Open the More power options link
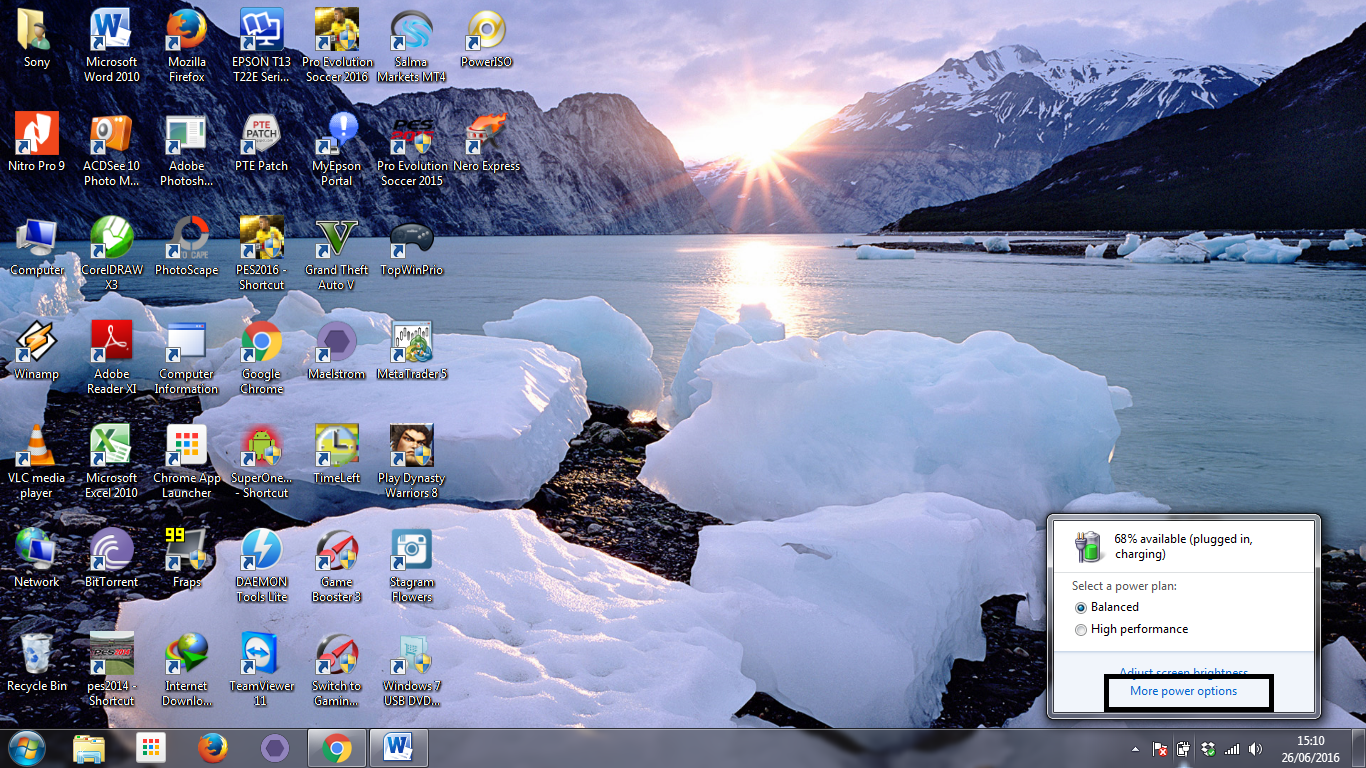Image resolution: width=1366 pixels, height=768 pixels. click(1183, 691)
